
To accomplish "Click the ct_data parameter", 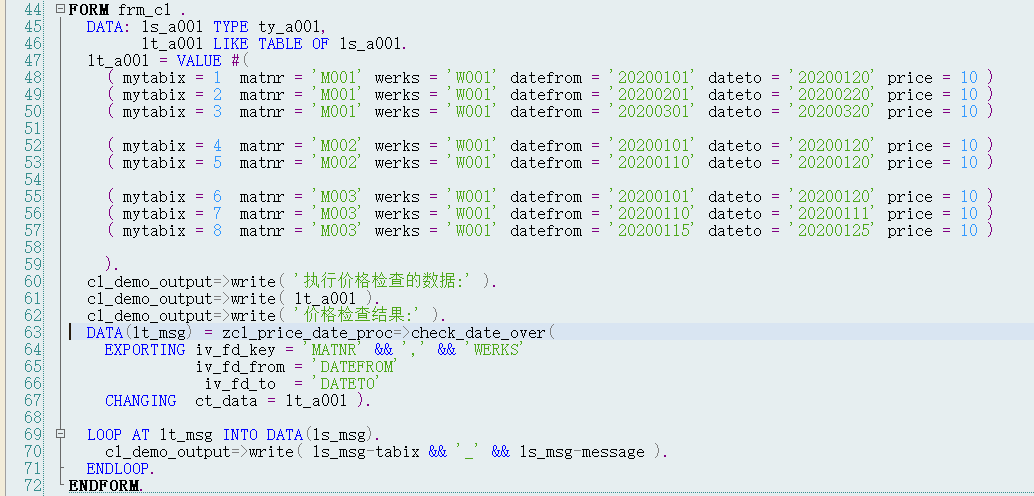I will [x=226, y=401].
